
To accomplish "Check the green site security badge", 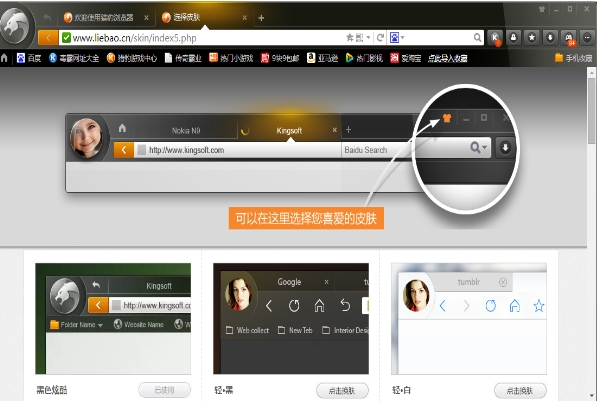I will pyautogui.click(x=66, y=38).
